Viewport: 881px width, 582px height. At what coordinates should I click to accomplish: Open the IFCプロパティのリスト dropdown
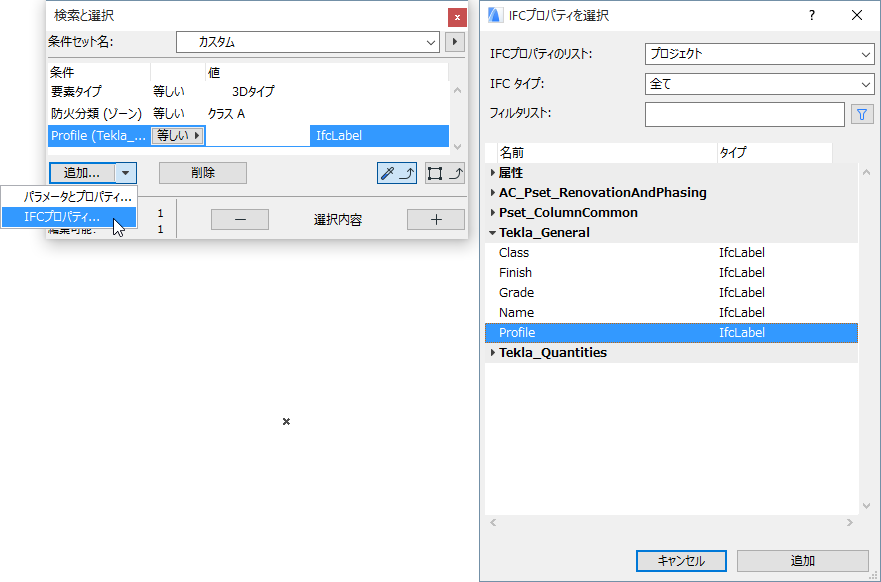click(x=759, y=54)
